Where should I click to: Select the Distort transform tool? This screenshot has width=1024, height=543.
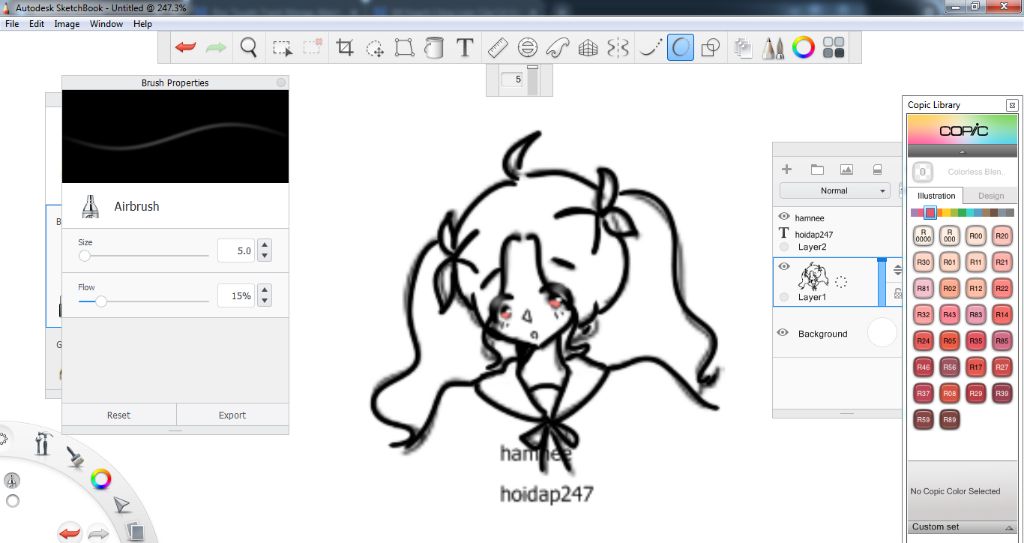(x=405, y=48)
